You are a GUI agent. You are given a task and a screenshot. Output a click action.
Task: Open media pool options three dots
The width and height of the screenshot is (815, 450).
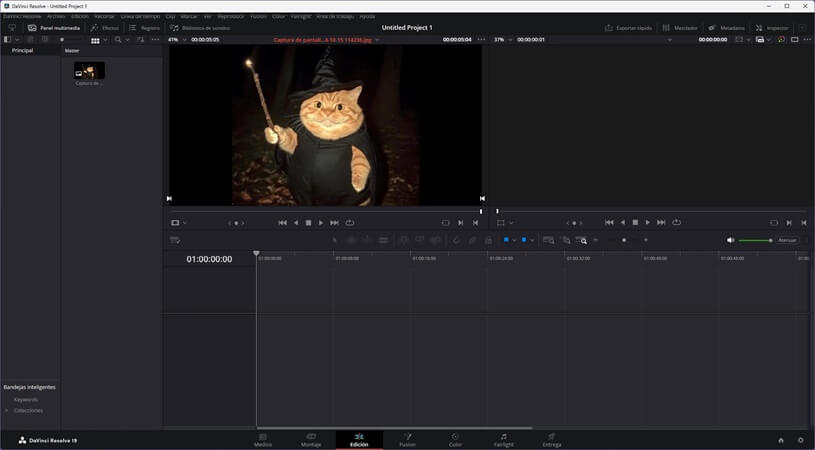(155, 39)
